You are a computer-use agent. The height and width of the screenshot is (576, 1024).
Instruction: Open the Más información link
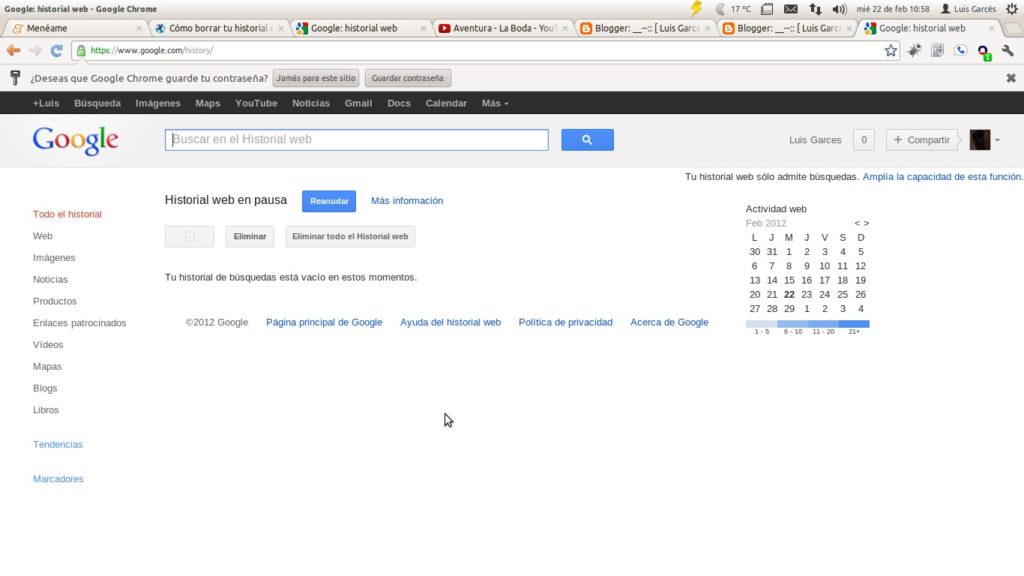click(x=407, y=201)
